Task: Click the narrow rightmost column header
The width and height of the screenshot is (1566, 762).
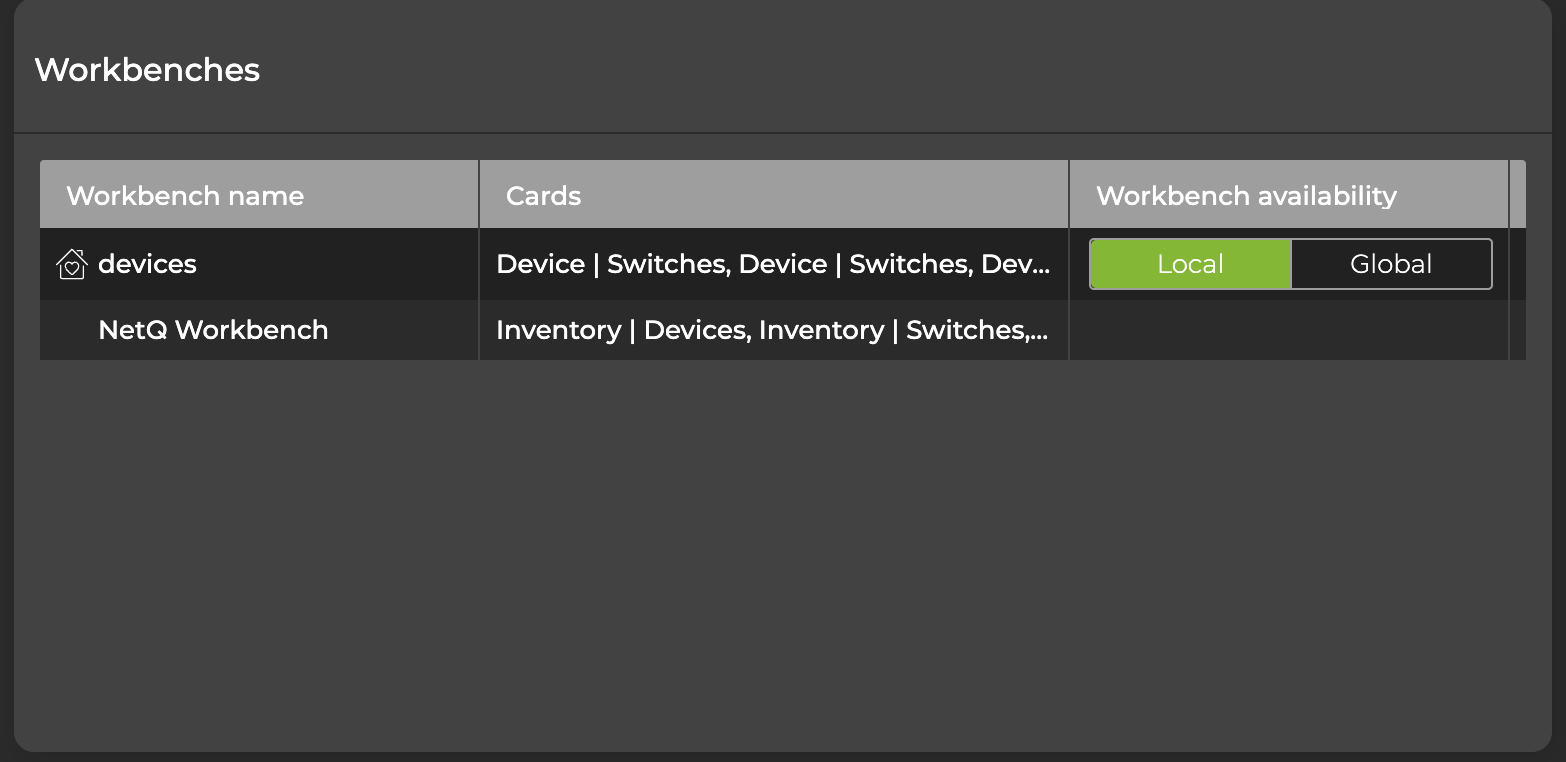Action: pyautogui.click(x=1518, y=195)
